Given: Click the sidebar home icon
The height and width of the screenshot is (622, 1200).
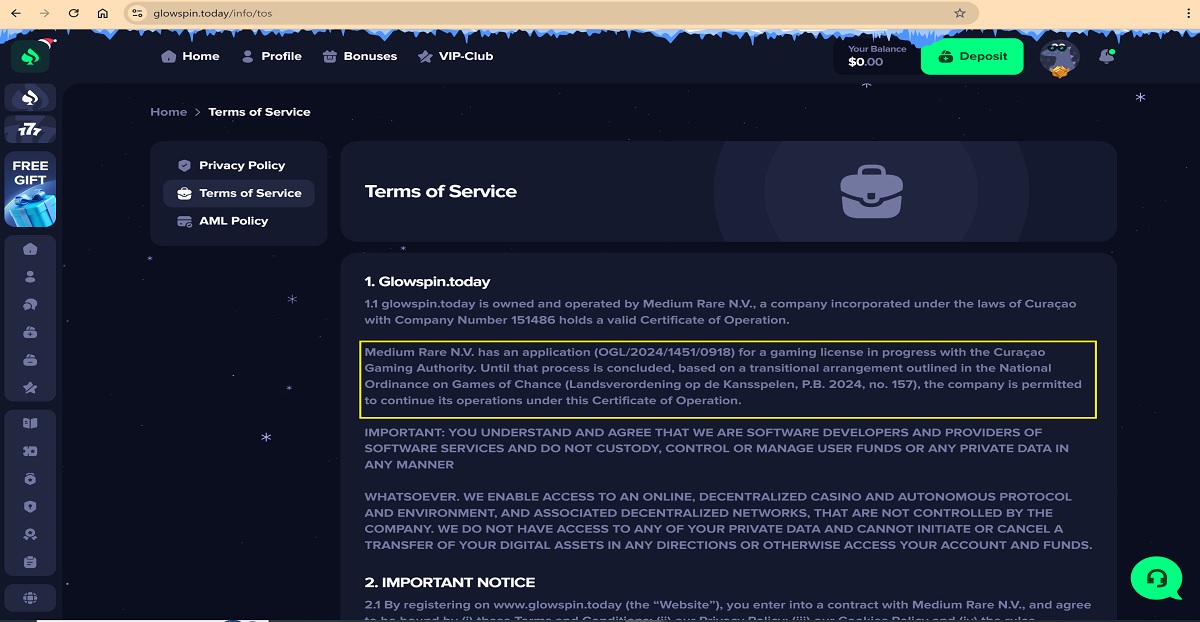Looking at the screenshot, I should [x=30, y=249].
